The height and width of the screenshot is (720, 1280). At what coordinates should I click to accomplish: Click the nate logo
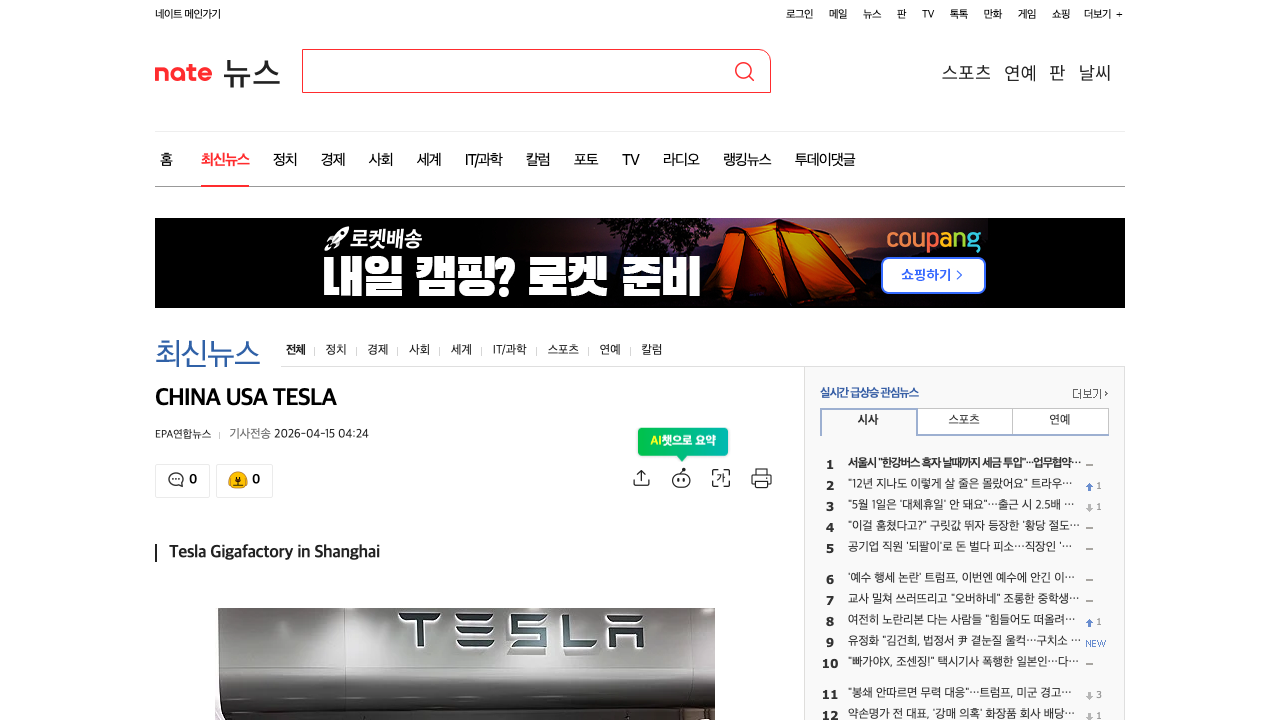(x=183, y=72)
